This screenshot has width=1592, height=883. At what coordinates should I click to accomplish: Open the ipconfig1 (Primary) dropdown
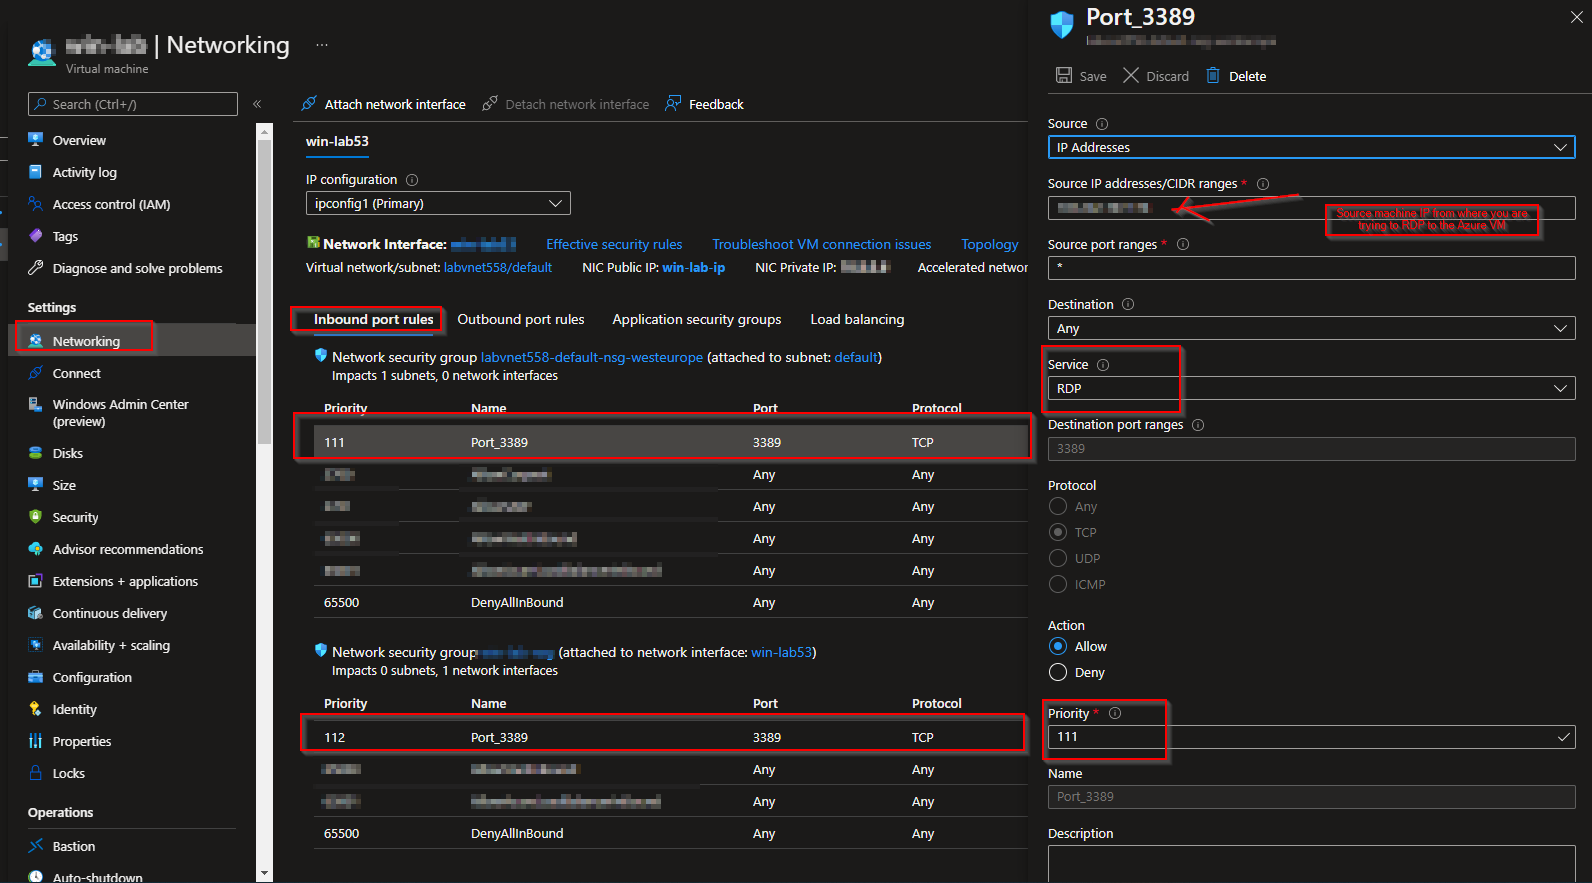[438, 203]
